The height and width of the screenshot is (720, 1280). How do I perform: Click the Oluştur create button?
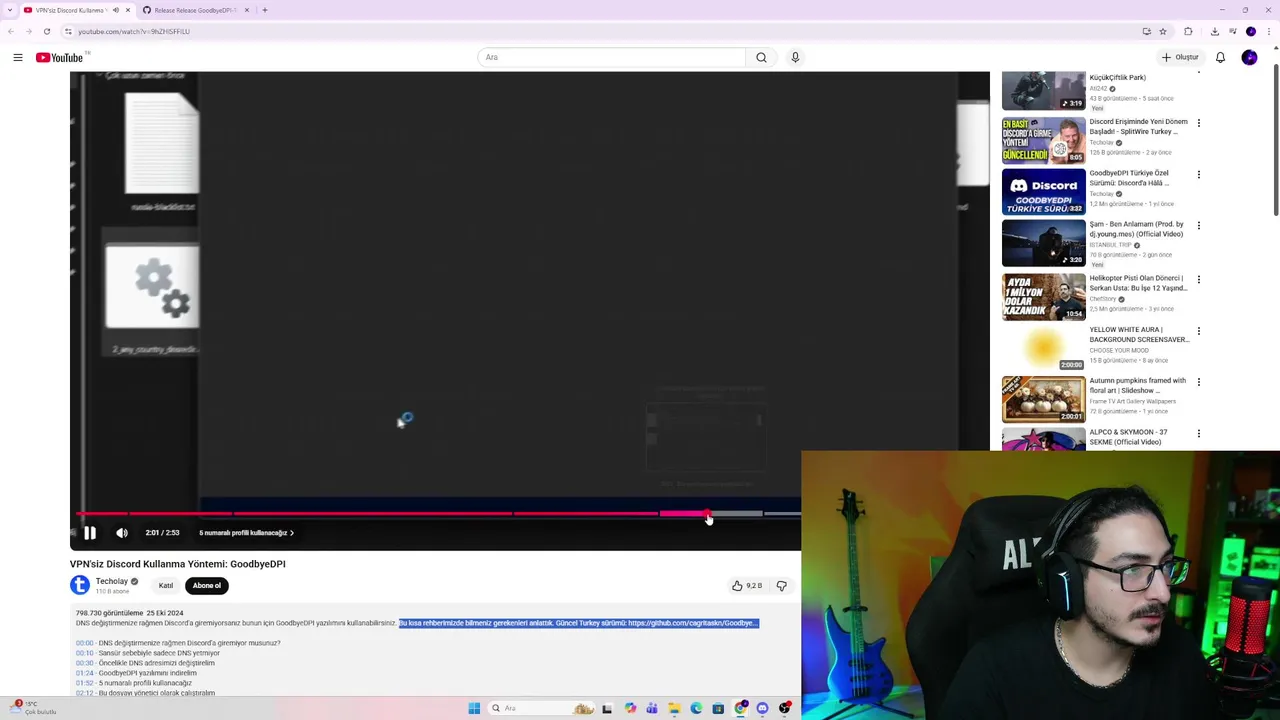click(1181, 57)
